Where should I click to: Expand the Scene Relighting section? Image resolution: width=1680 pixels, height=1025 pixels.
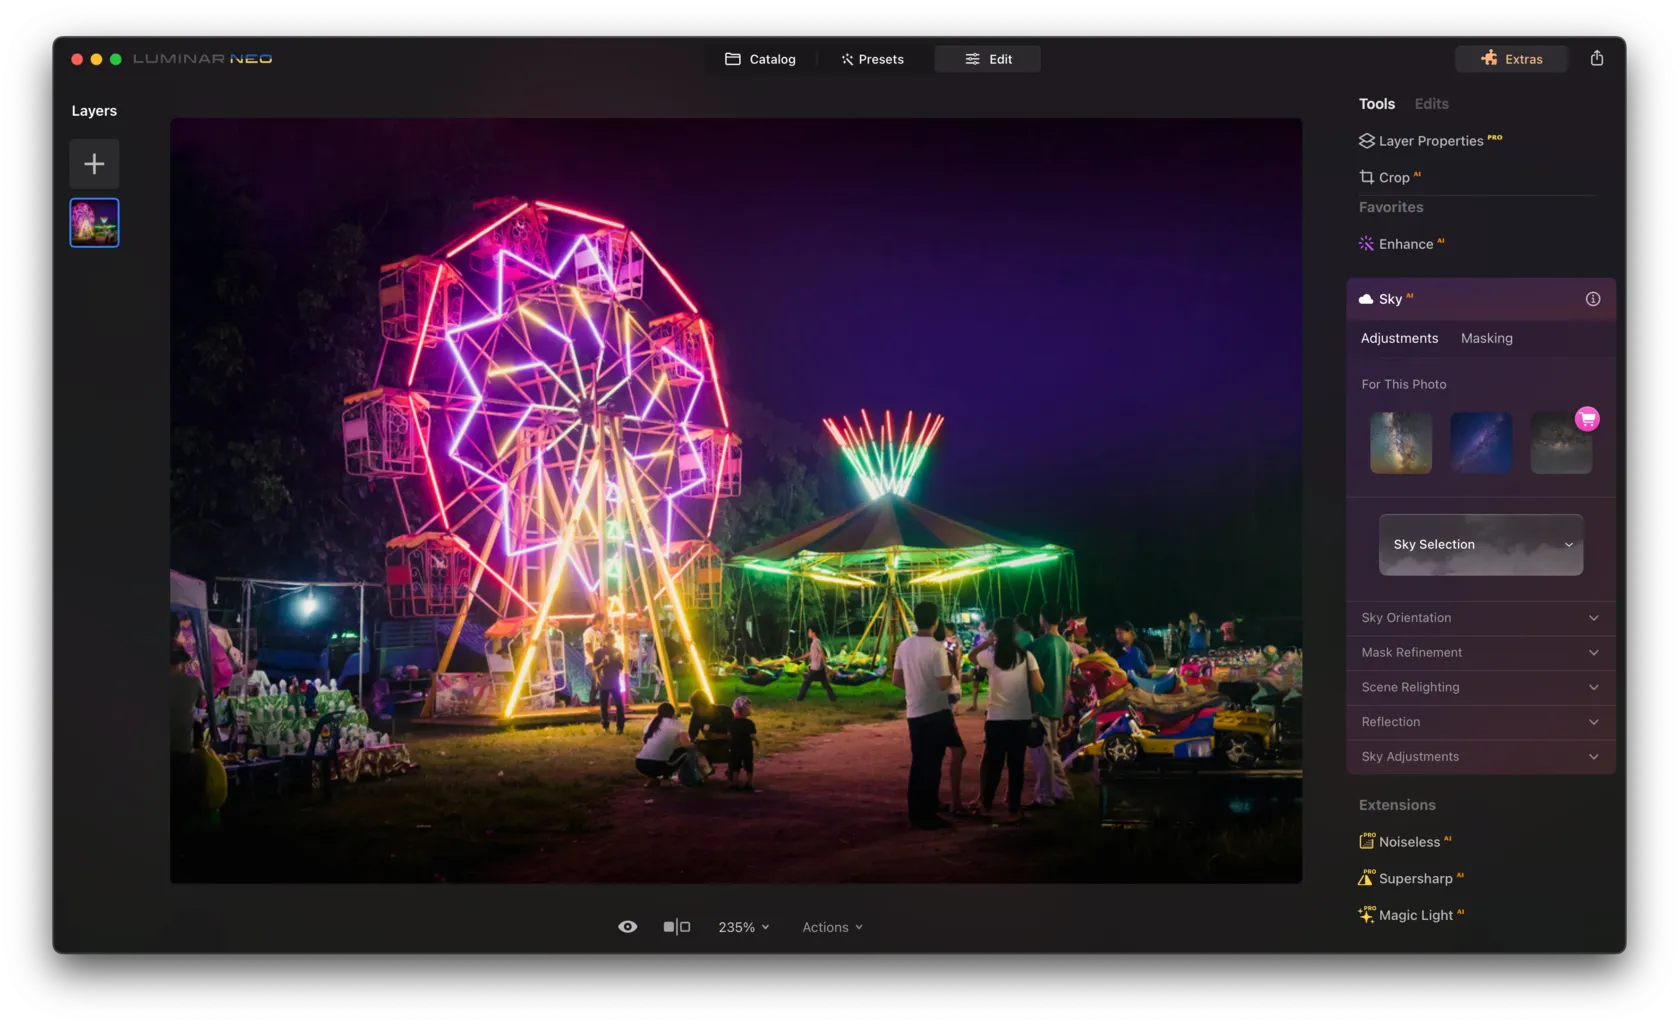click(x=1480, y=687)
